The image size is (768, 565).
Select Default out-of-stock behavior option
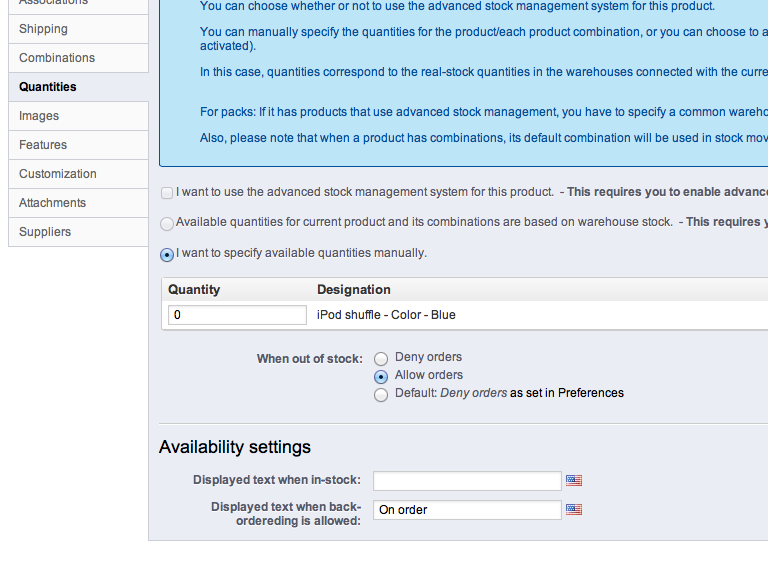tap(381, 395)
